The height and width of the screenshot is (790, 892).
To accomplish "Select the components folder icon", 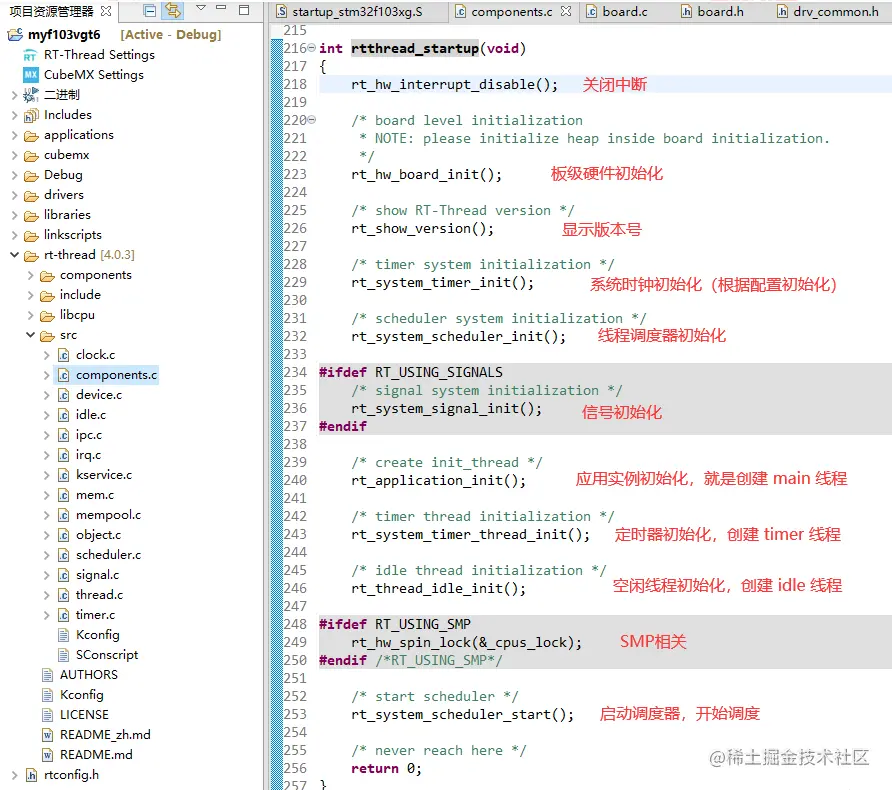I will (47, 276).
